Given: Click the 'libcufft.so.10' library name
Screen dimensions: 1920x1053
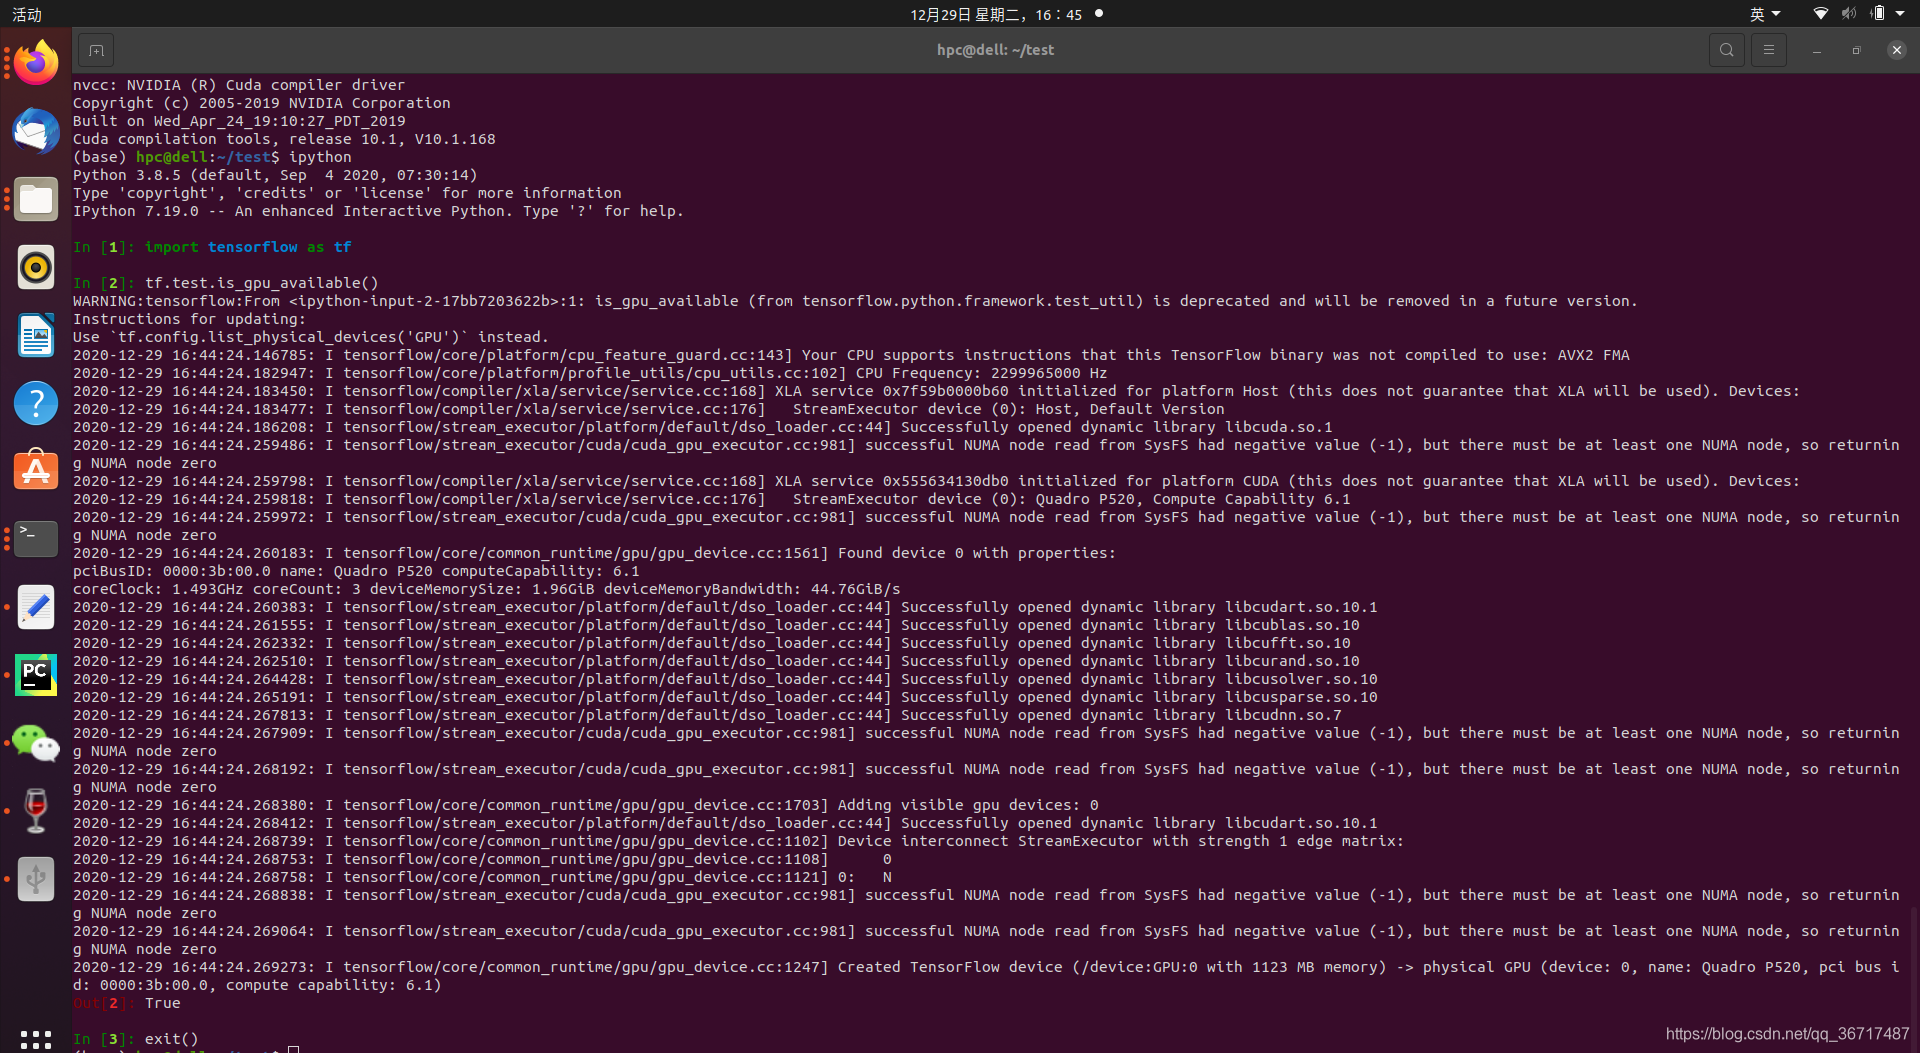Looking at the screenshot, I should click(1288, 643).
